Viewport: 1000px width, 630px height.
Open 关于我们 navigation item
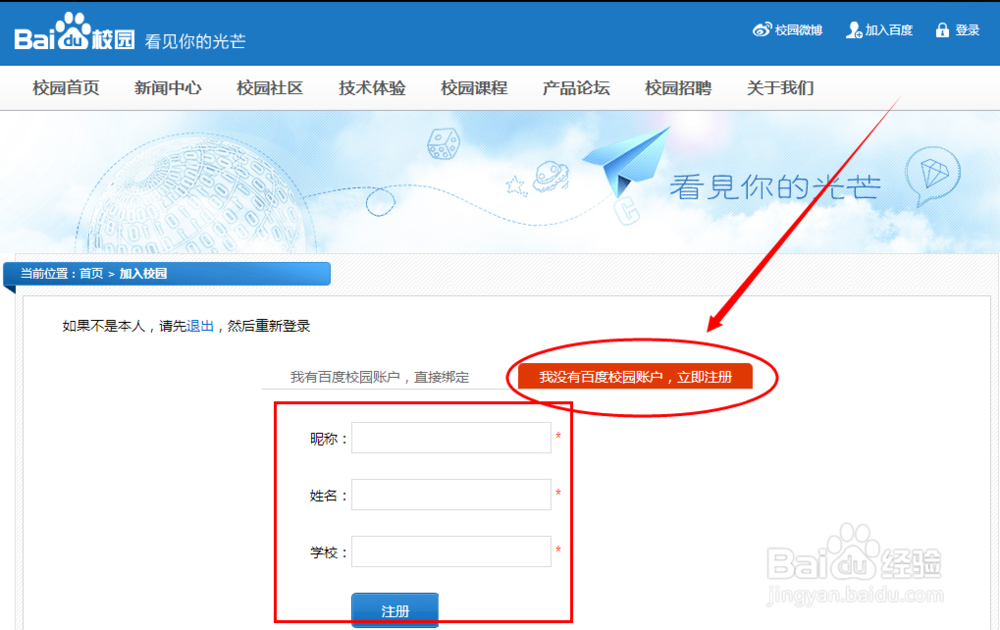pos(780,88)
